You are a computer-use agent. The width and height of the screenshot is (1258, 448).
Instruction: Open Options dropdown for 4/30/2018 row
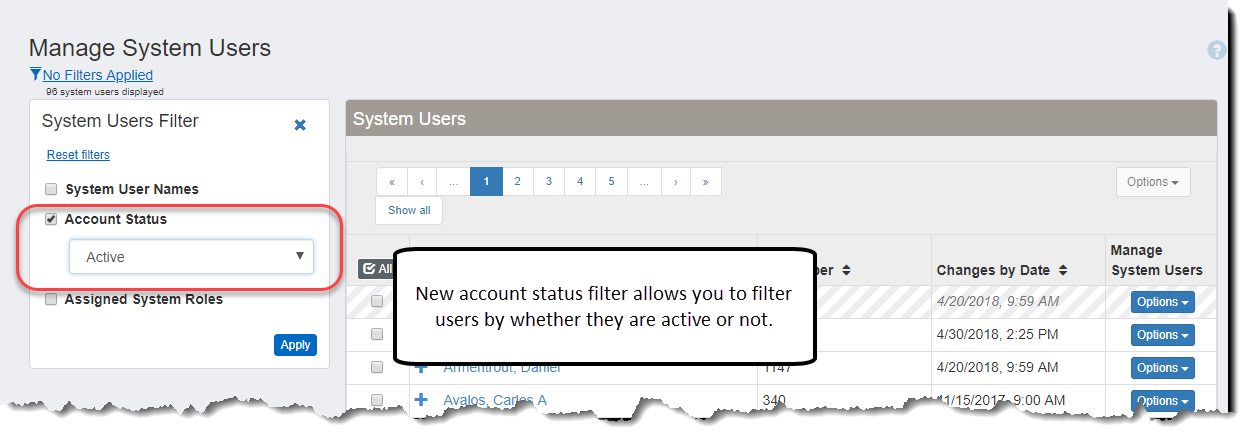click(1162, 335)
